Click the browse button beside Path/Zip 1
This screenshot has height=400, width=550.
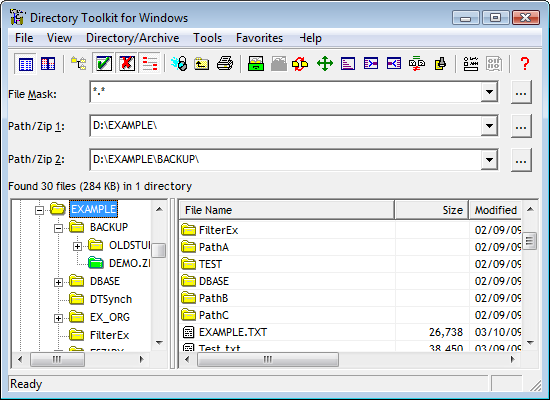coord(521,126)
